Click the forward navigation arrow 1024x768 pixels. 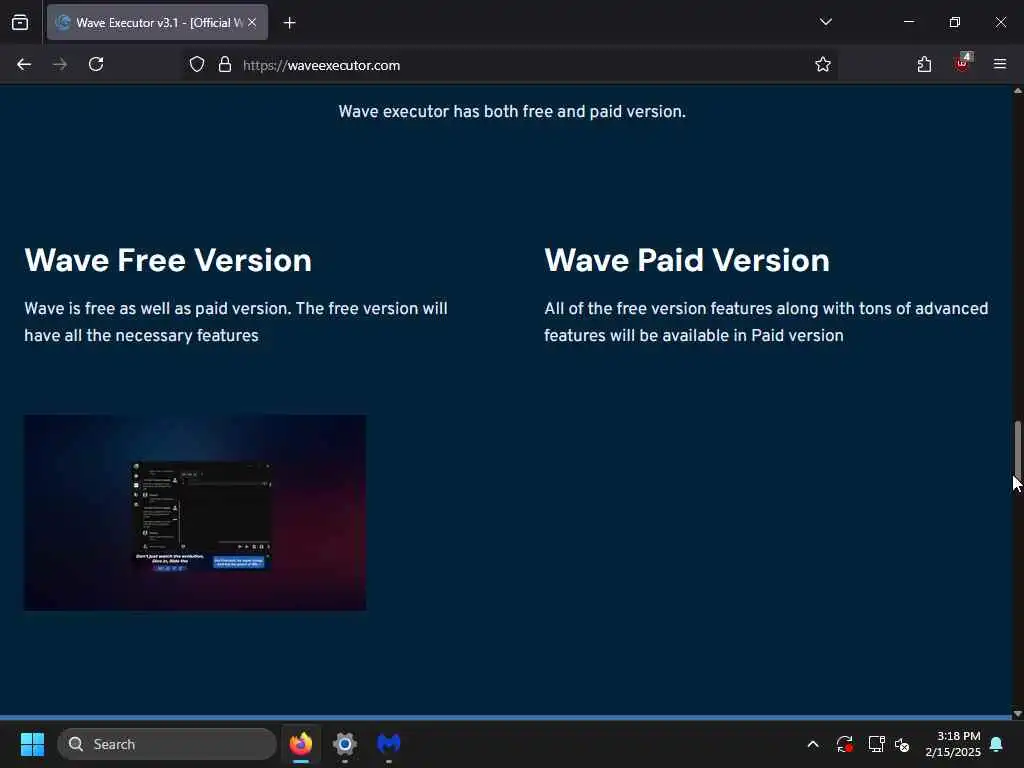(x=60, y=65)
